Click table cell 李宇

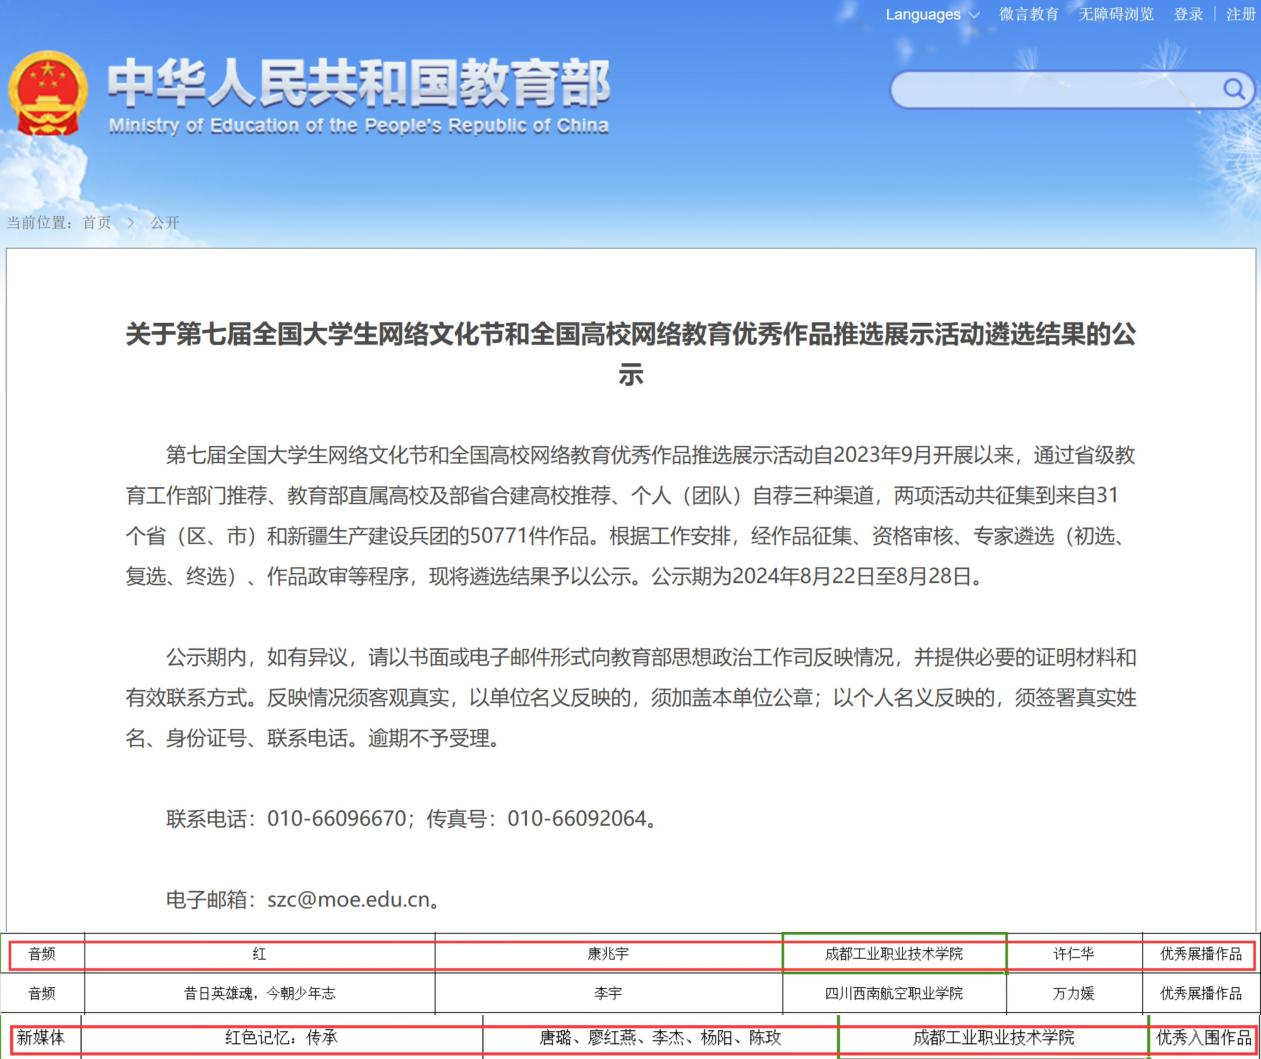[608, 993]
